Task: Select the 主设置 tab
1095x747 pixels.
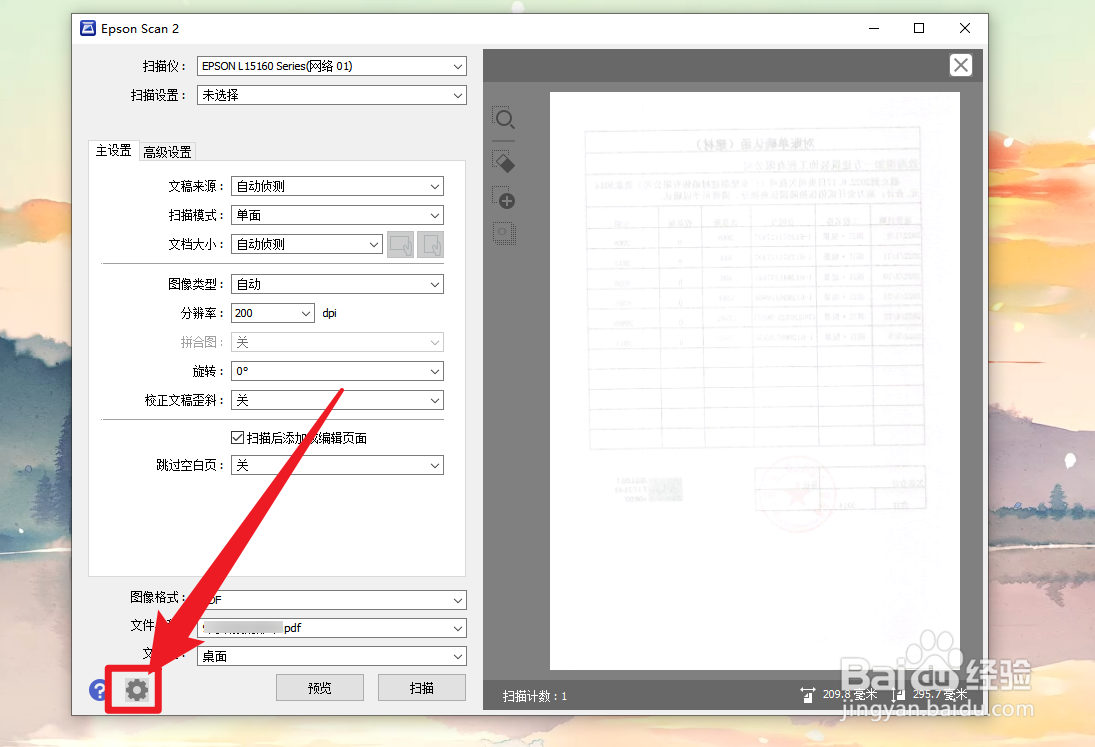Action: coord(113,151)
